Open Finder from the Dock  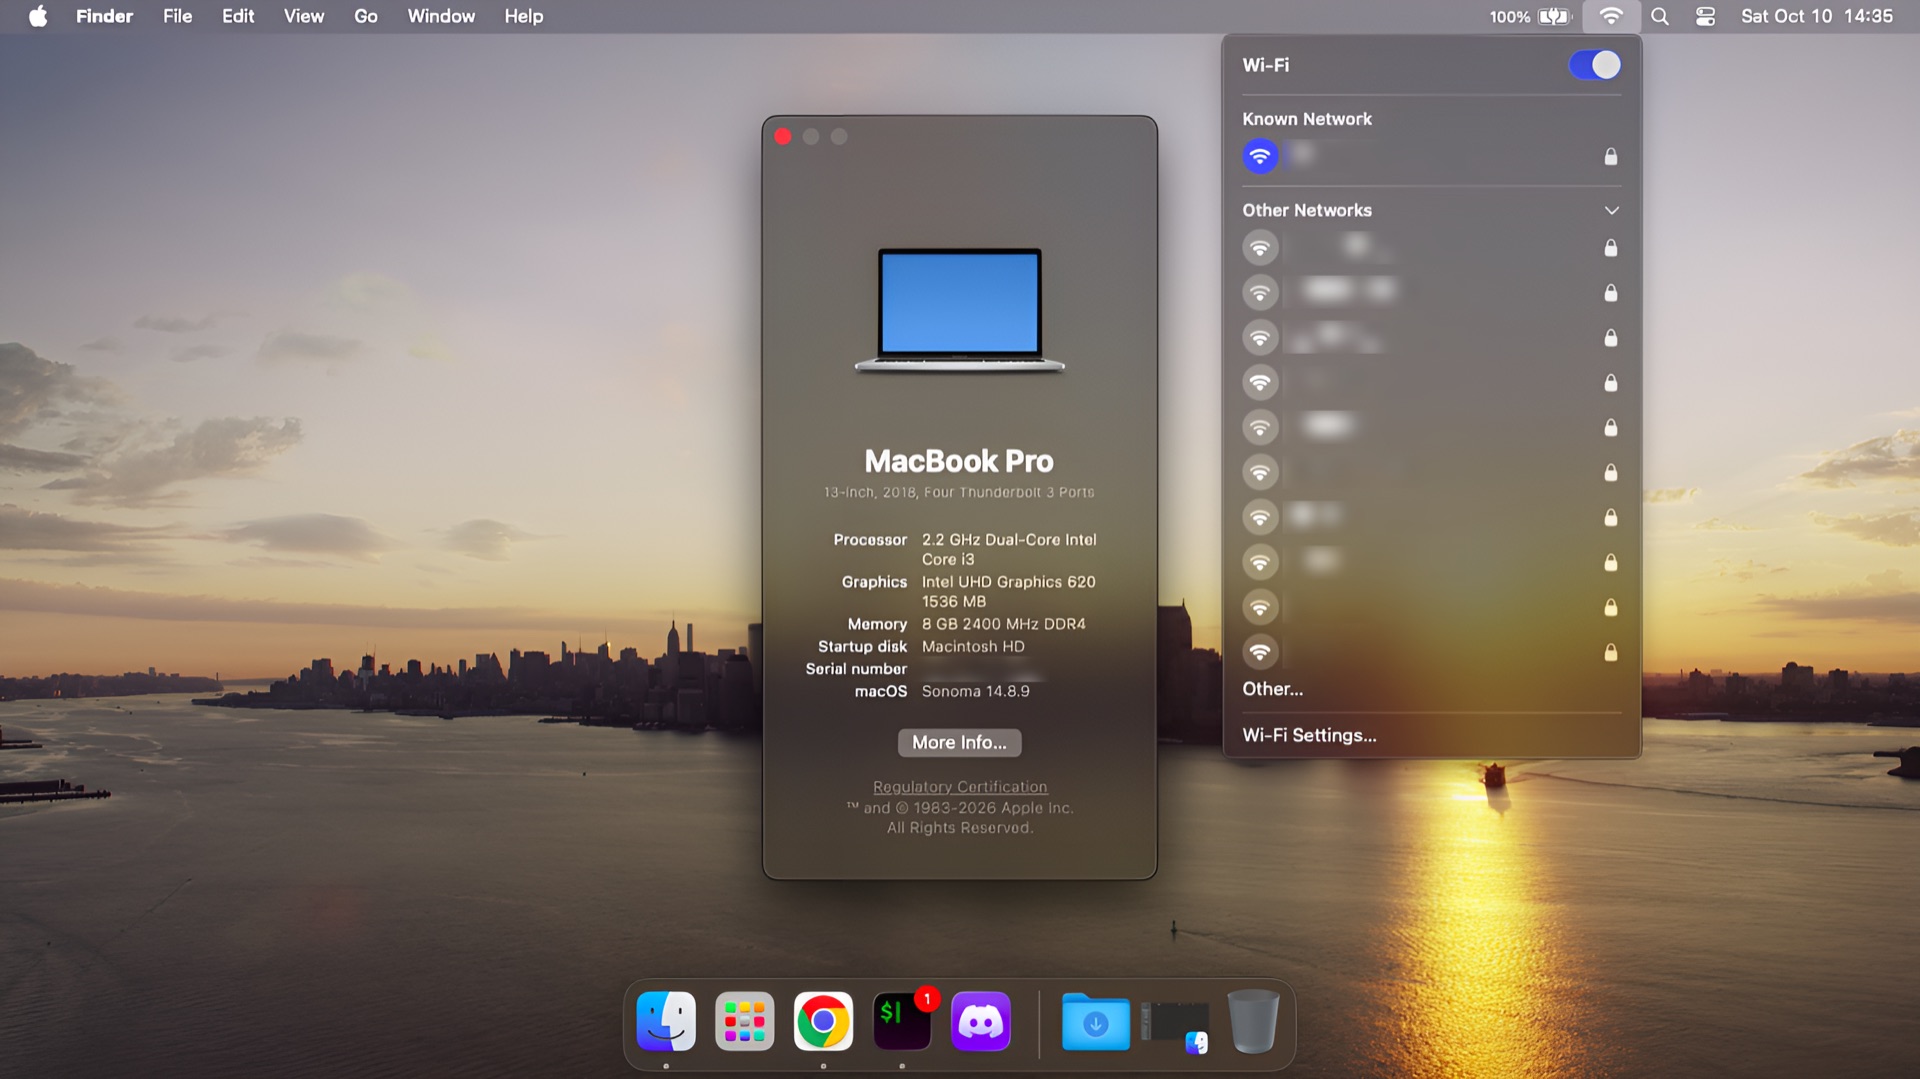[x=666, y=1021]
